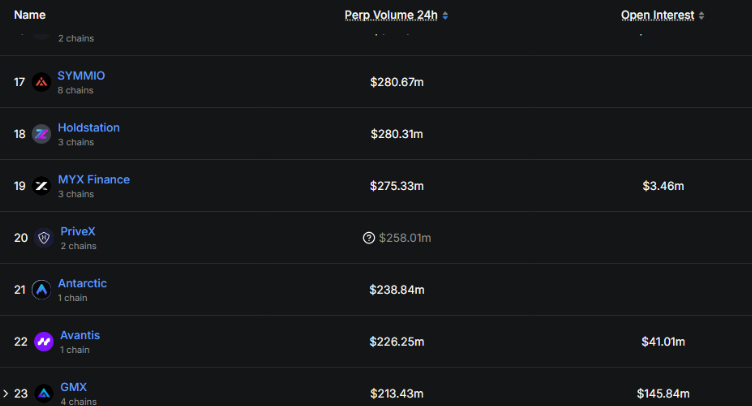
Task: Click the Name column header
Action: pos(30,15)
